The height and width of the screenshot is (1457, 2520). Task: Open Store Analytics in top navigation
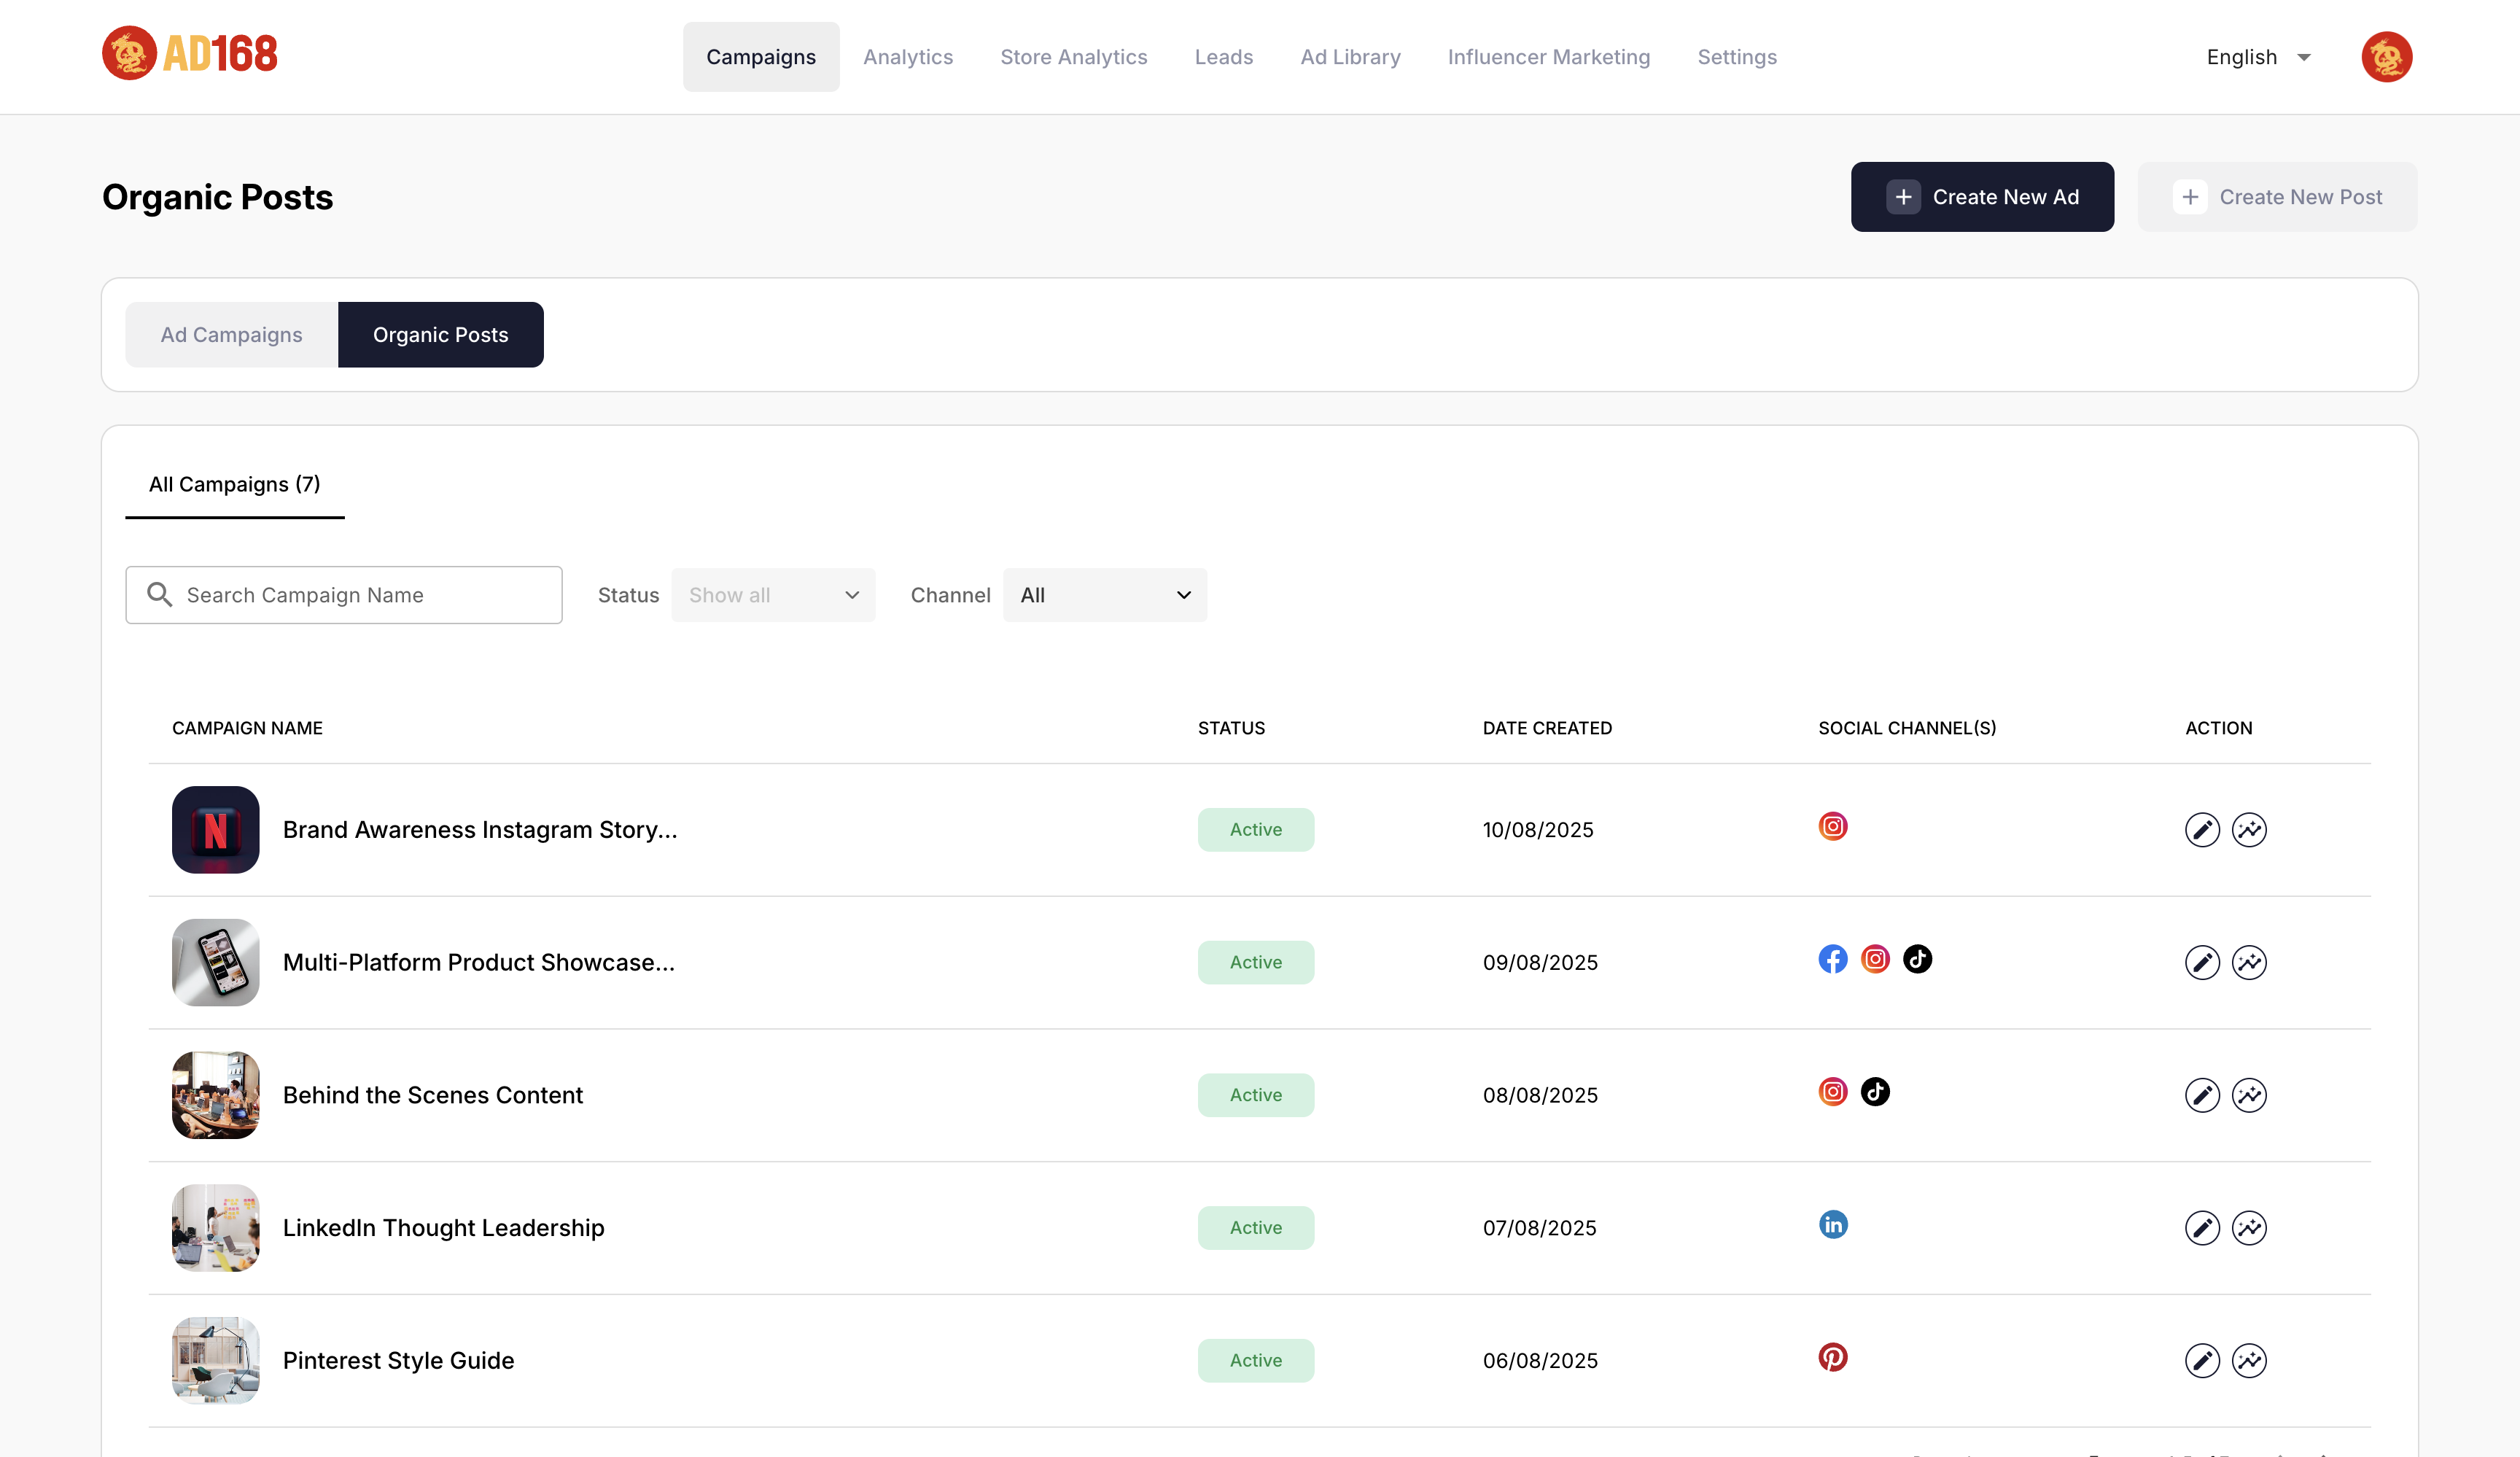[1073, 57]
